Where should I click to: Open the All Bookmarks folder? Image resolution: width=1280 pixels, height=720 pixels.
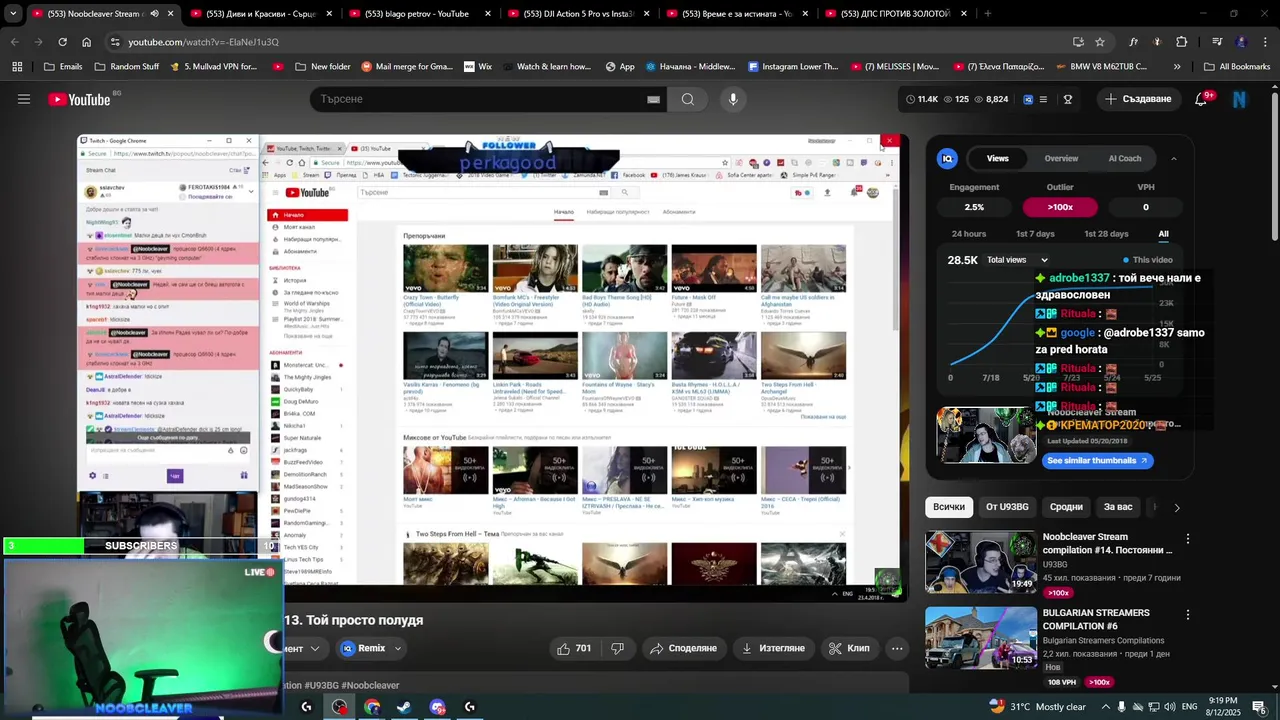(1236, 67)
